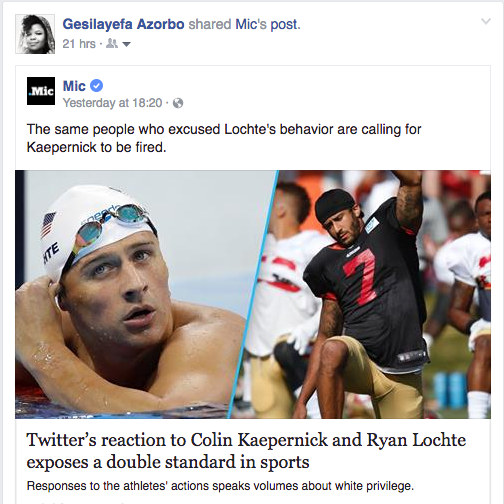Image resolution: width=504 pixels, height=504 pixels.
Task: Select the post text about Lochte's behavior
Action: [224, 138]
